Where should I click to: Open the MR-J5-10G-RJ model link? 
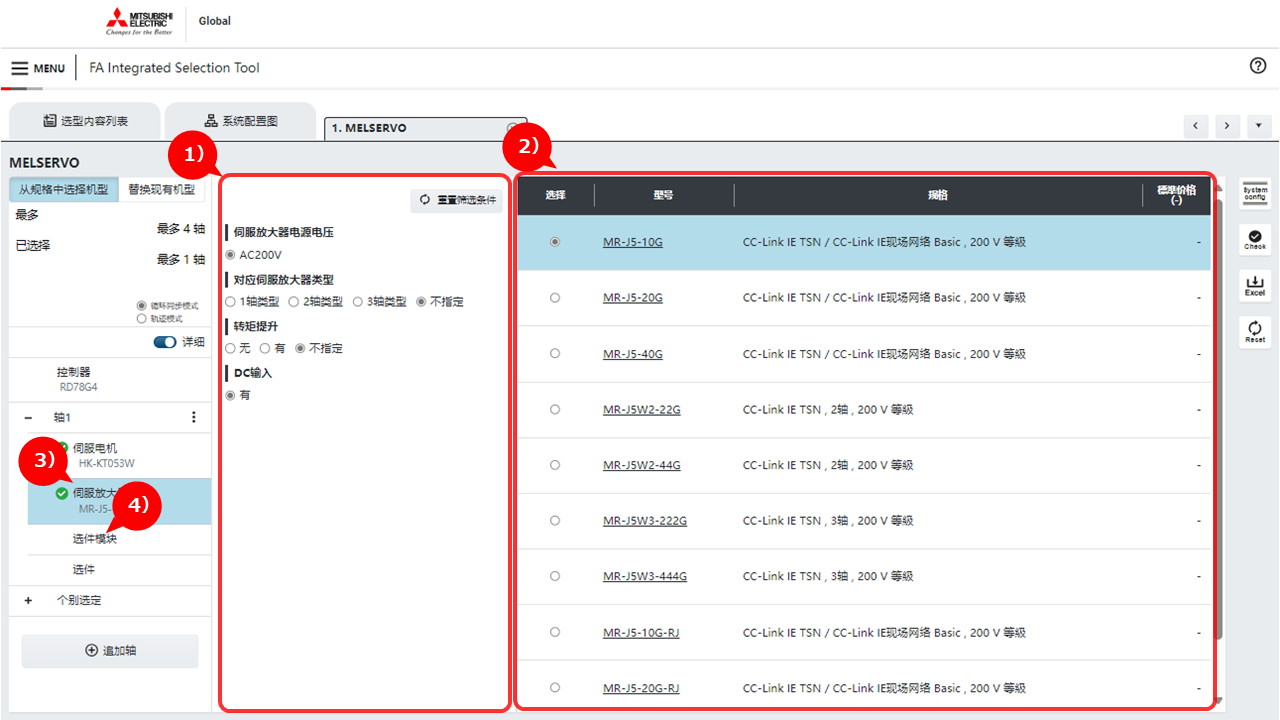tap(641, 632)
